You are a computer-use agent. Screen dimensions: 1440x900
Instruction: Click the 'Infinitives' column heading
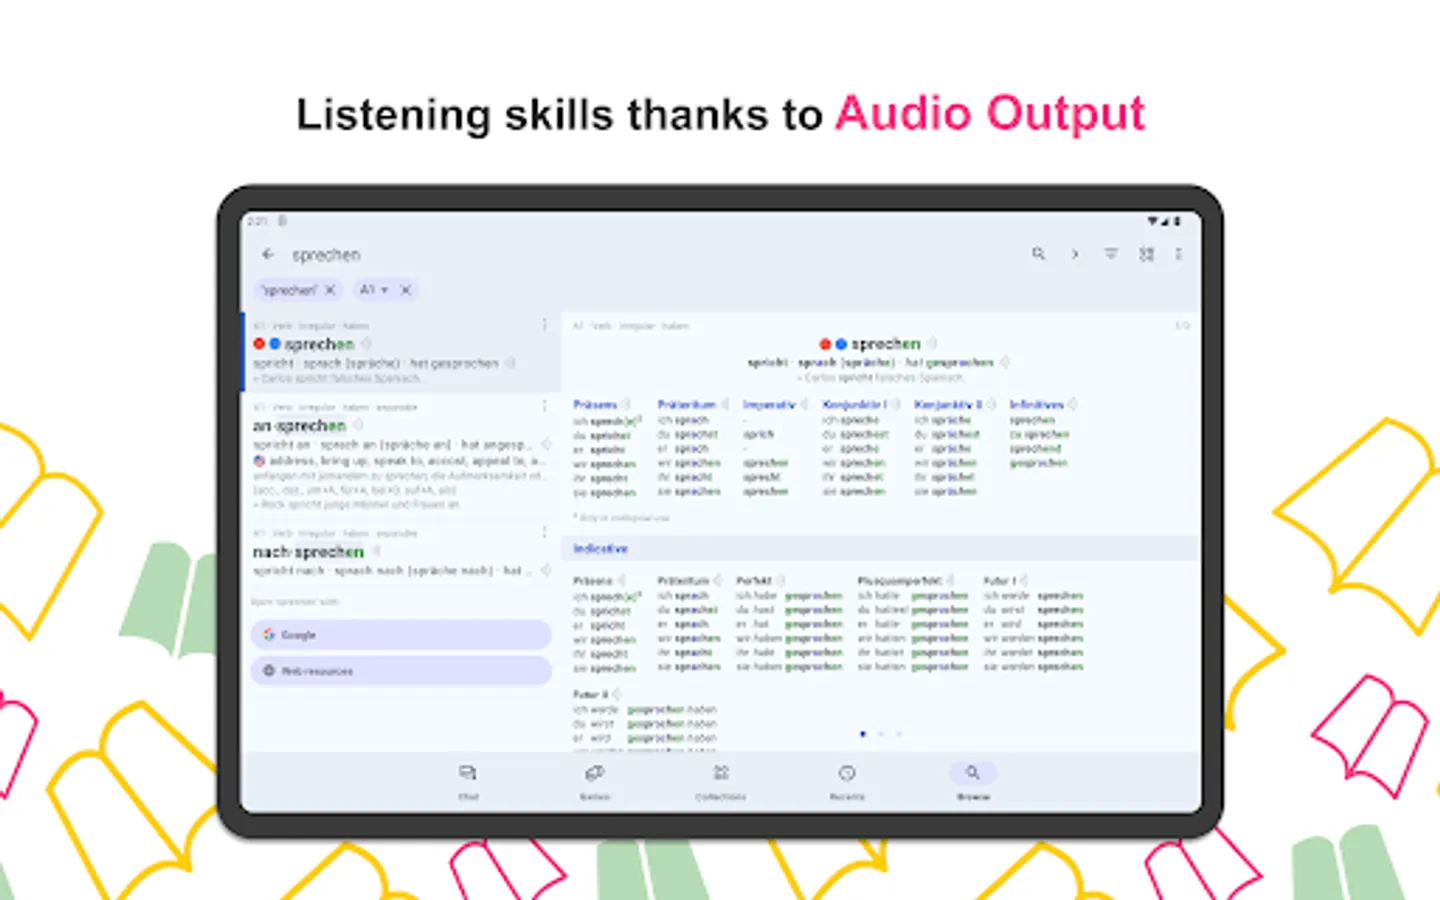1037,405
